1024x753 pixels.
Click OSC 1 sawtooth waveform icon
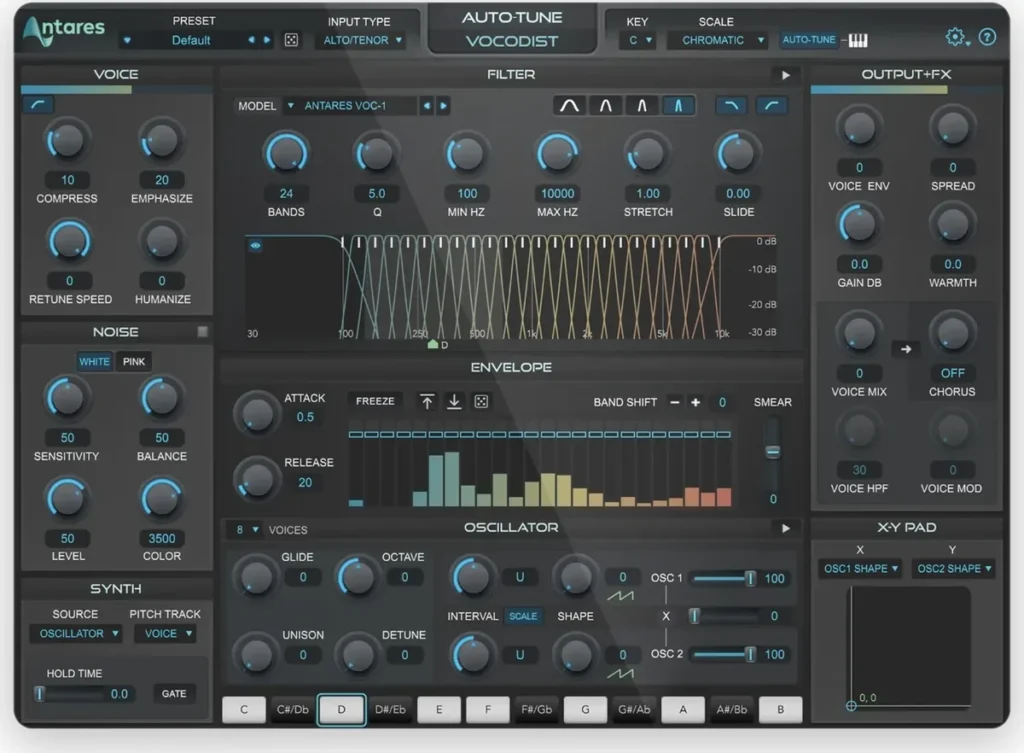click(x=620, y=596)
